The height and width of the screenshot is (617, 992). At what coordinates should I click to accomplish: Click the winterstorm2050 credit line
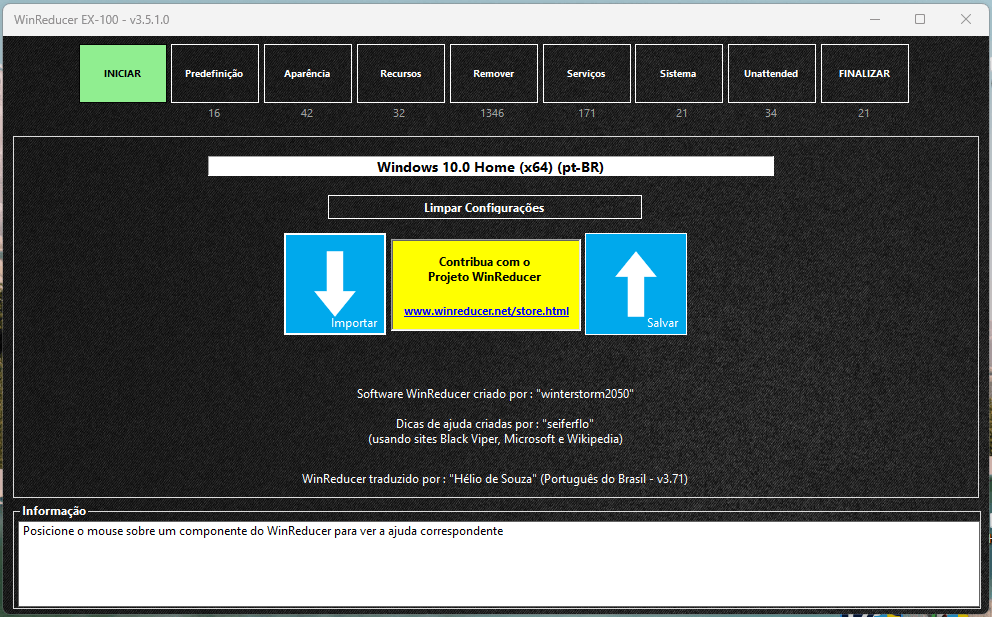click(495, 394)
